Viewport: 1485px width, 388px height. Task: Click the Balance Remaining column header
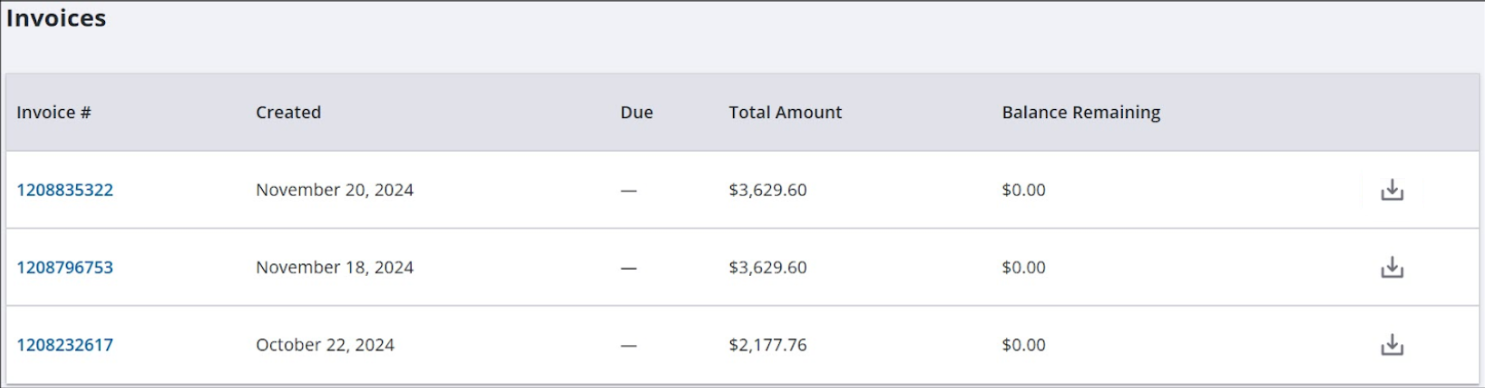pyautogui.click(x=1081, y=112)
